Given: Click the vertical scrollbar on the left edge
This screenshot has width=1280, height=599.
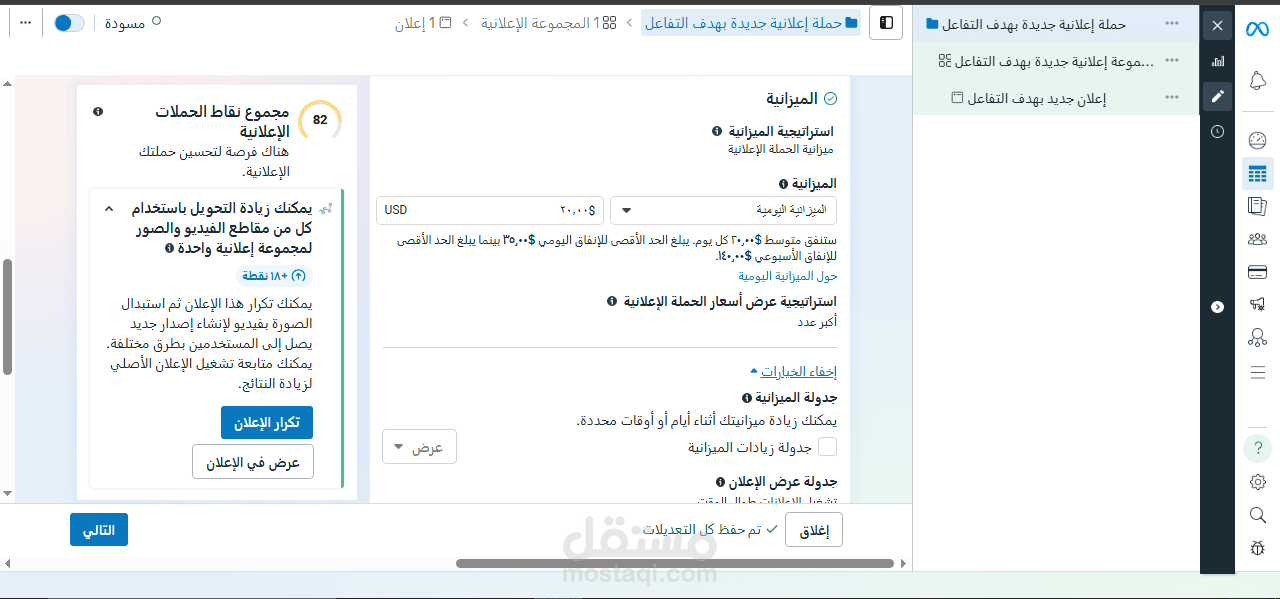Looking at the screenshot, I should 8,317.
